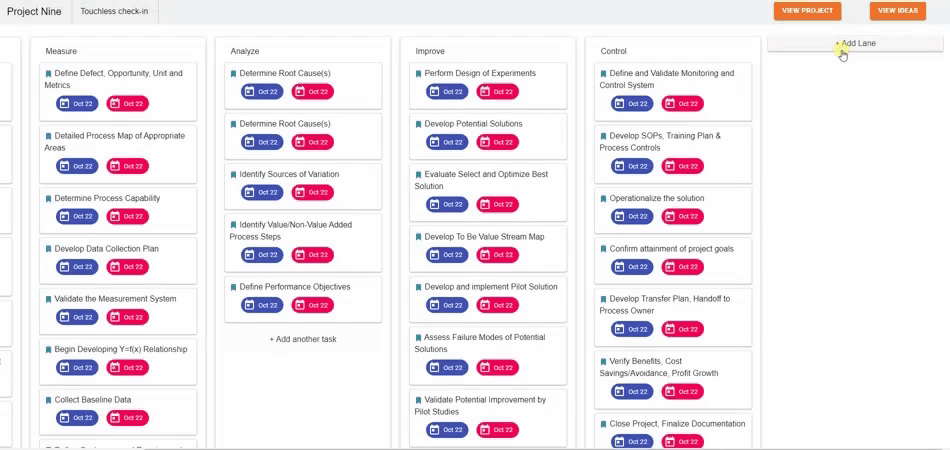Screen dimensions: 950x450
Task: Add another task in Analyze lane
Action: point(303,339)
